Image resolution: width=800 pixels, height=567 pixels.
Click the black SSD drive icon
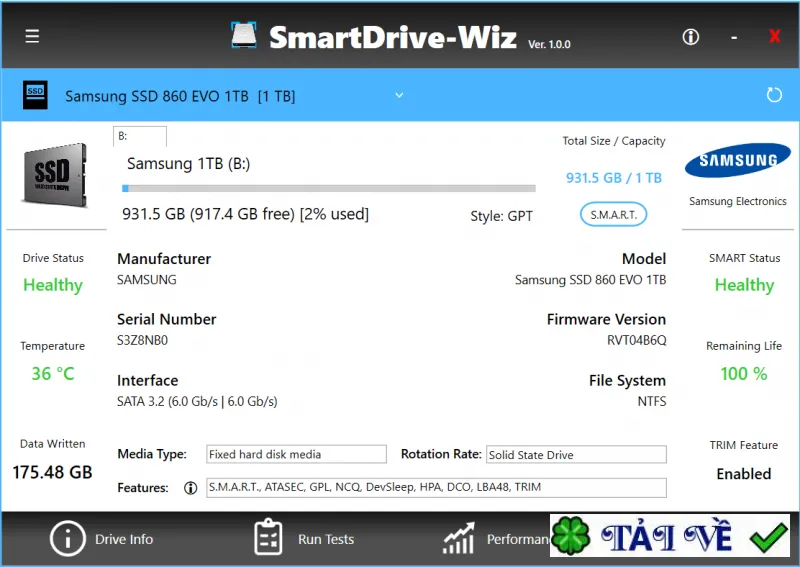click(x=35, y=95)
